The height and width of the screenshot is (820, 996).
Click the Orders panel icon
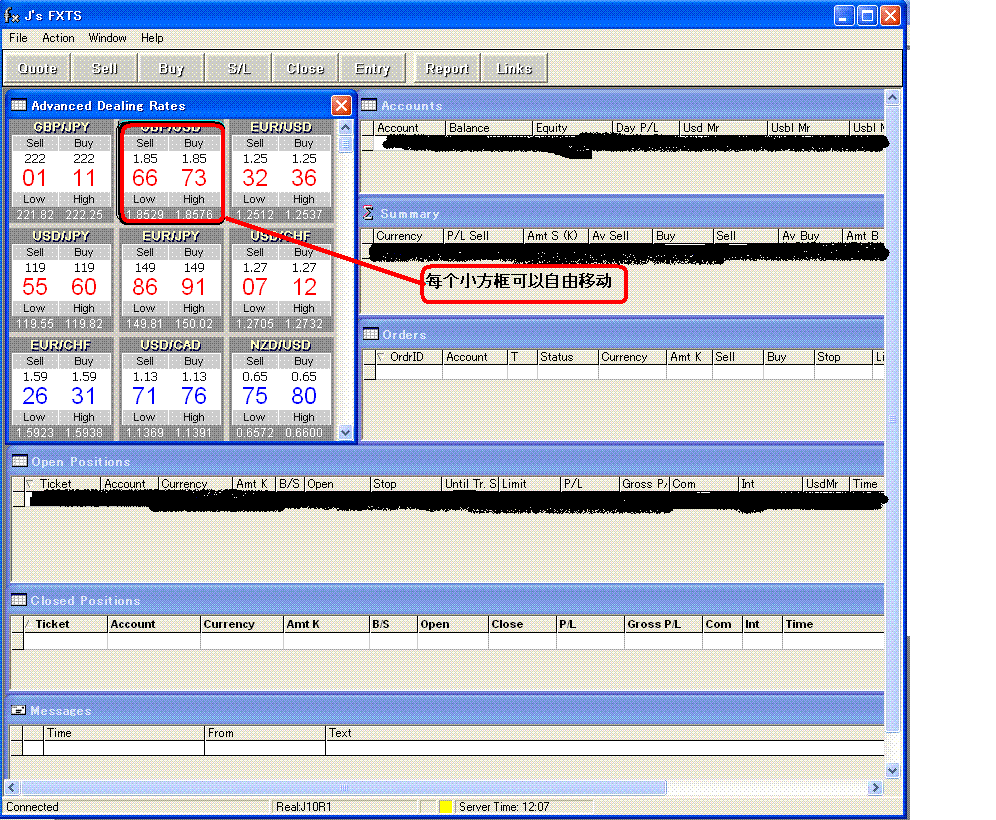[372, 335]
